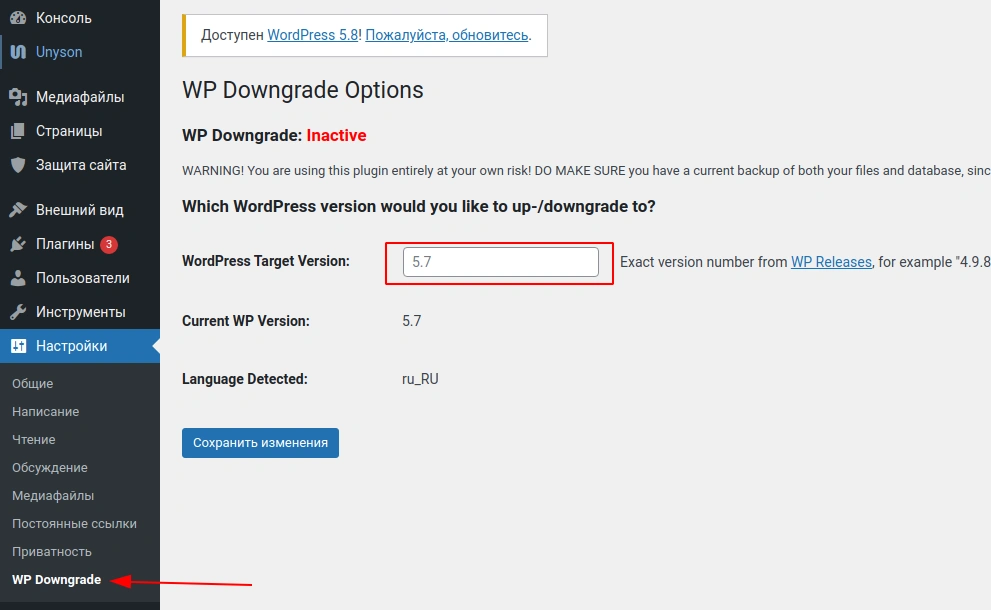This screenshot has height=610, width=991.
Task: Go to Чтение settings submenu
Action: (x=33, y=439)
